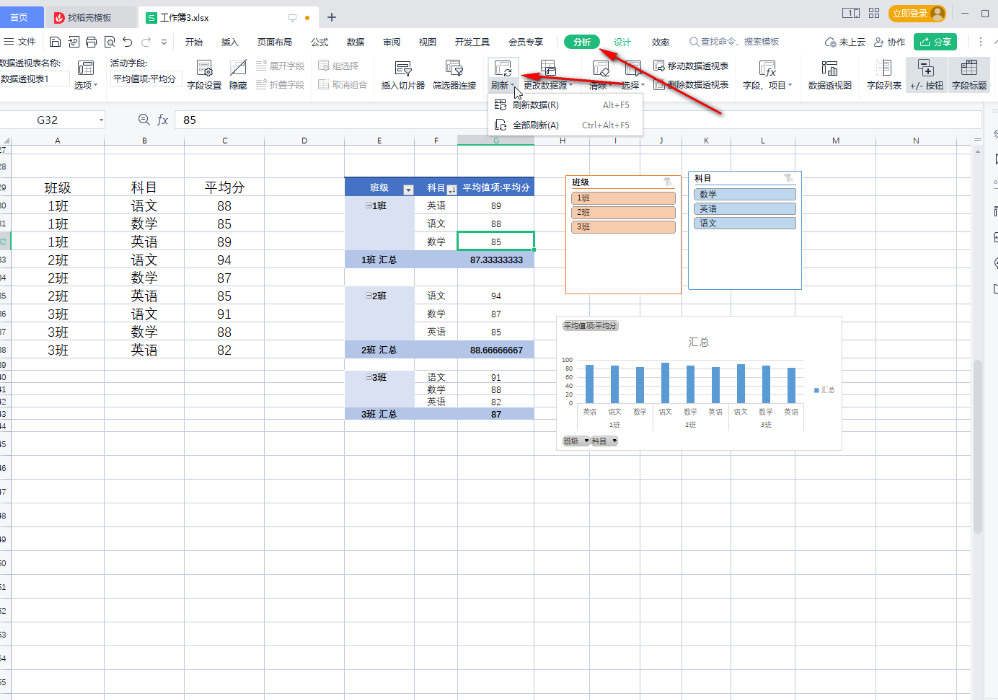Switch to the 设计 ribbon tab
998x700 pixels.
(x=622, y=42)
